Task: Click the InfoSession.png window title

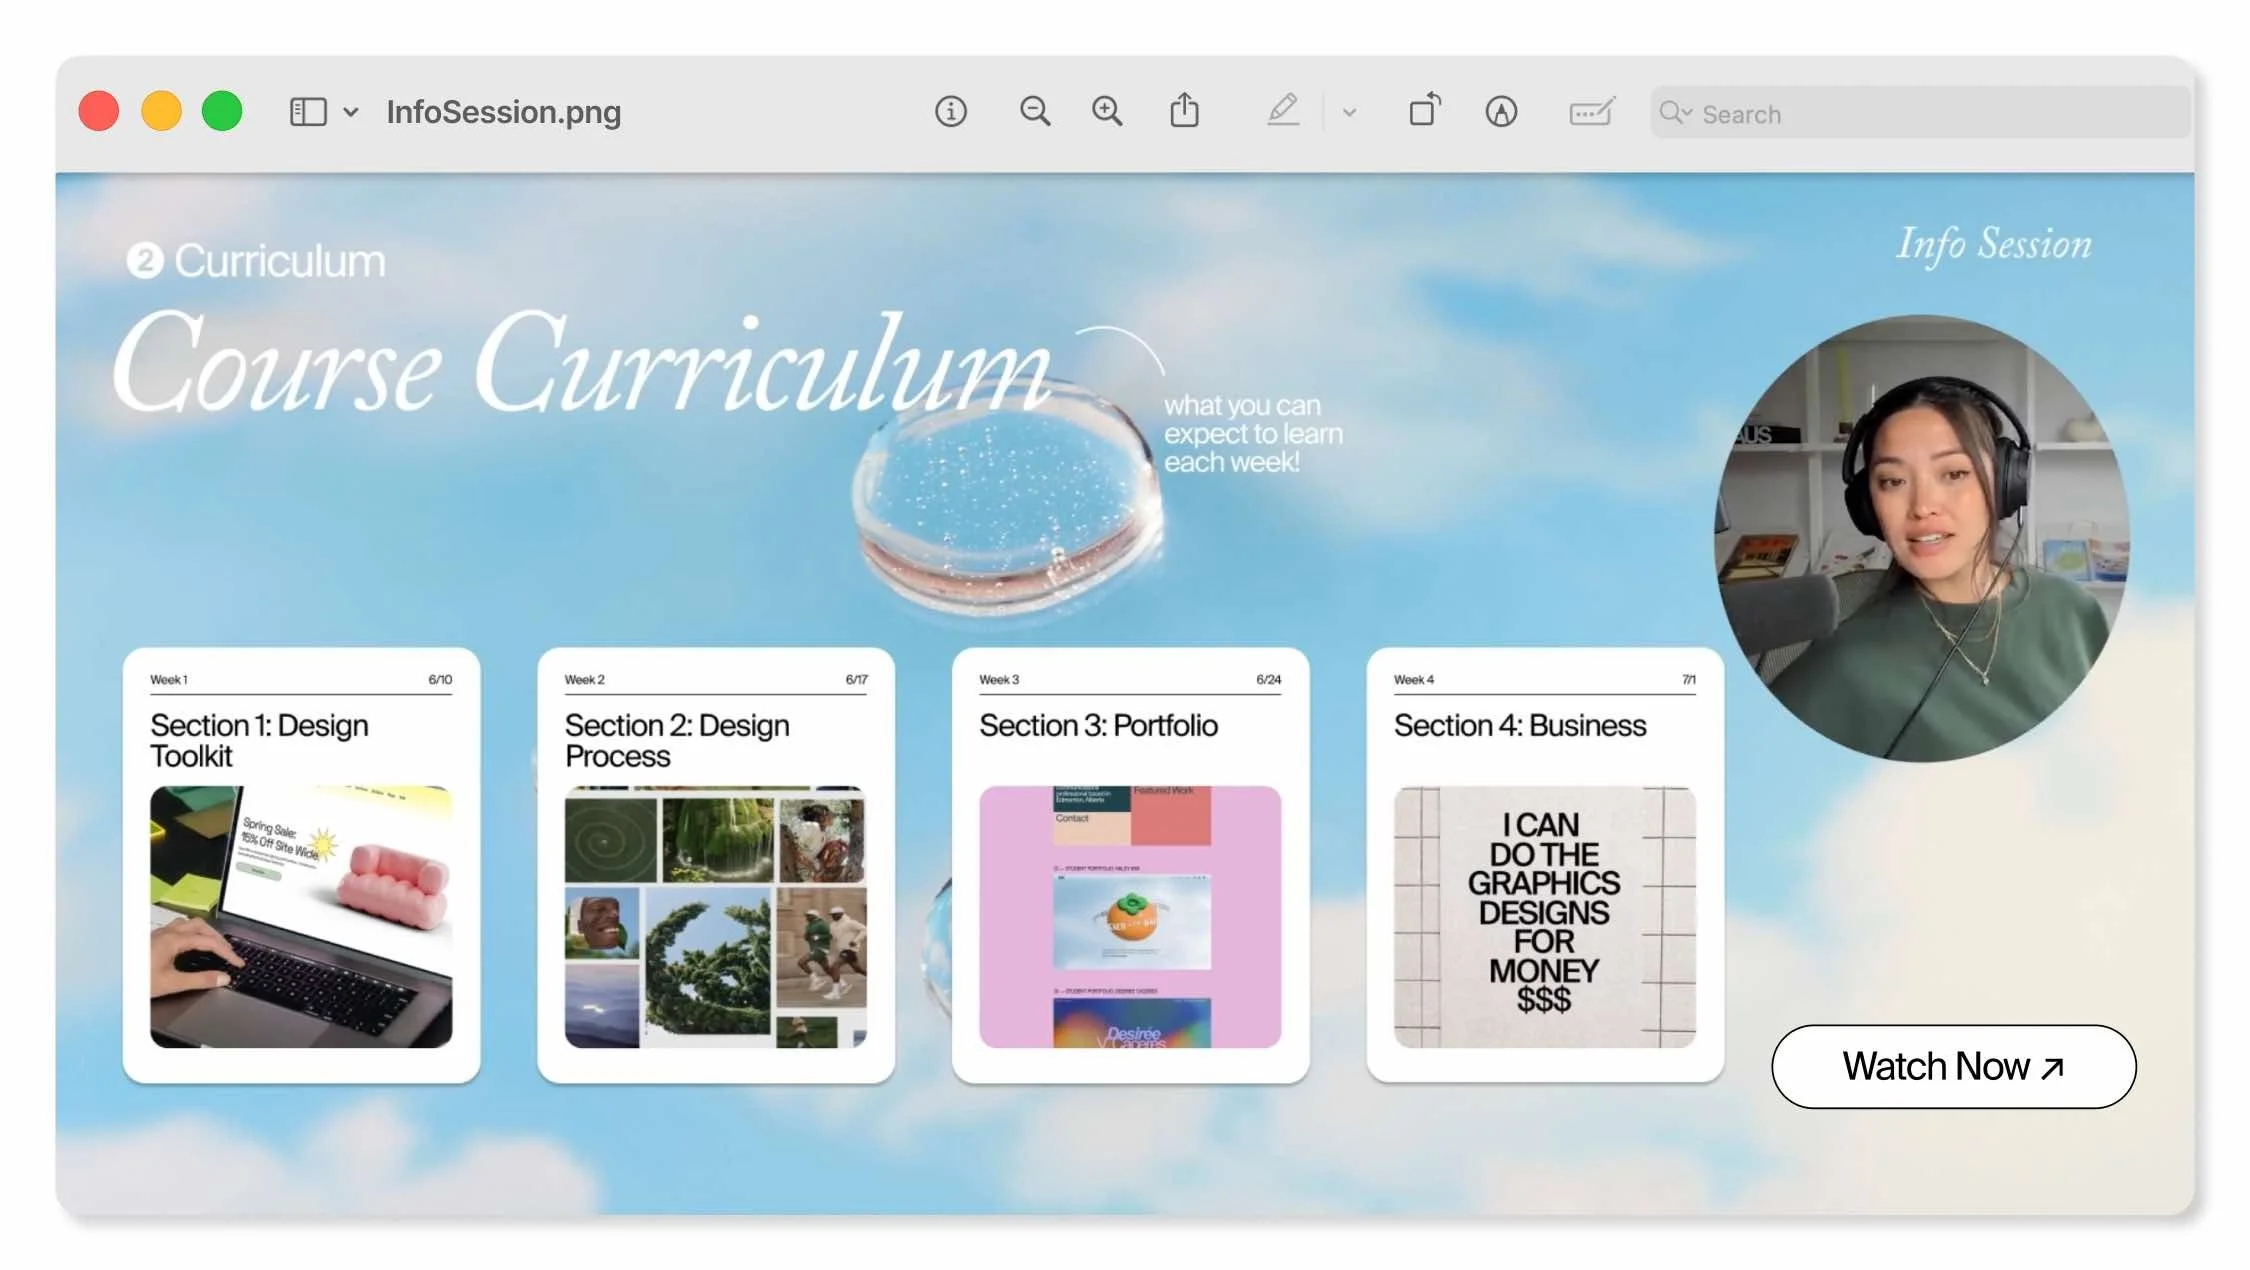Action: pyautogui.click(x=503, y=112)
